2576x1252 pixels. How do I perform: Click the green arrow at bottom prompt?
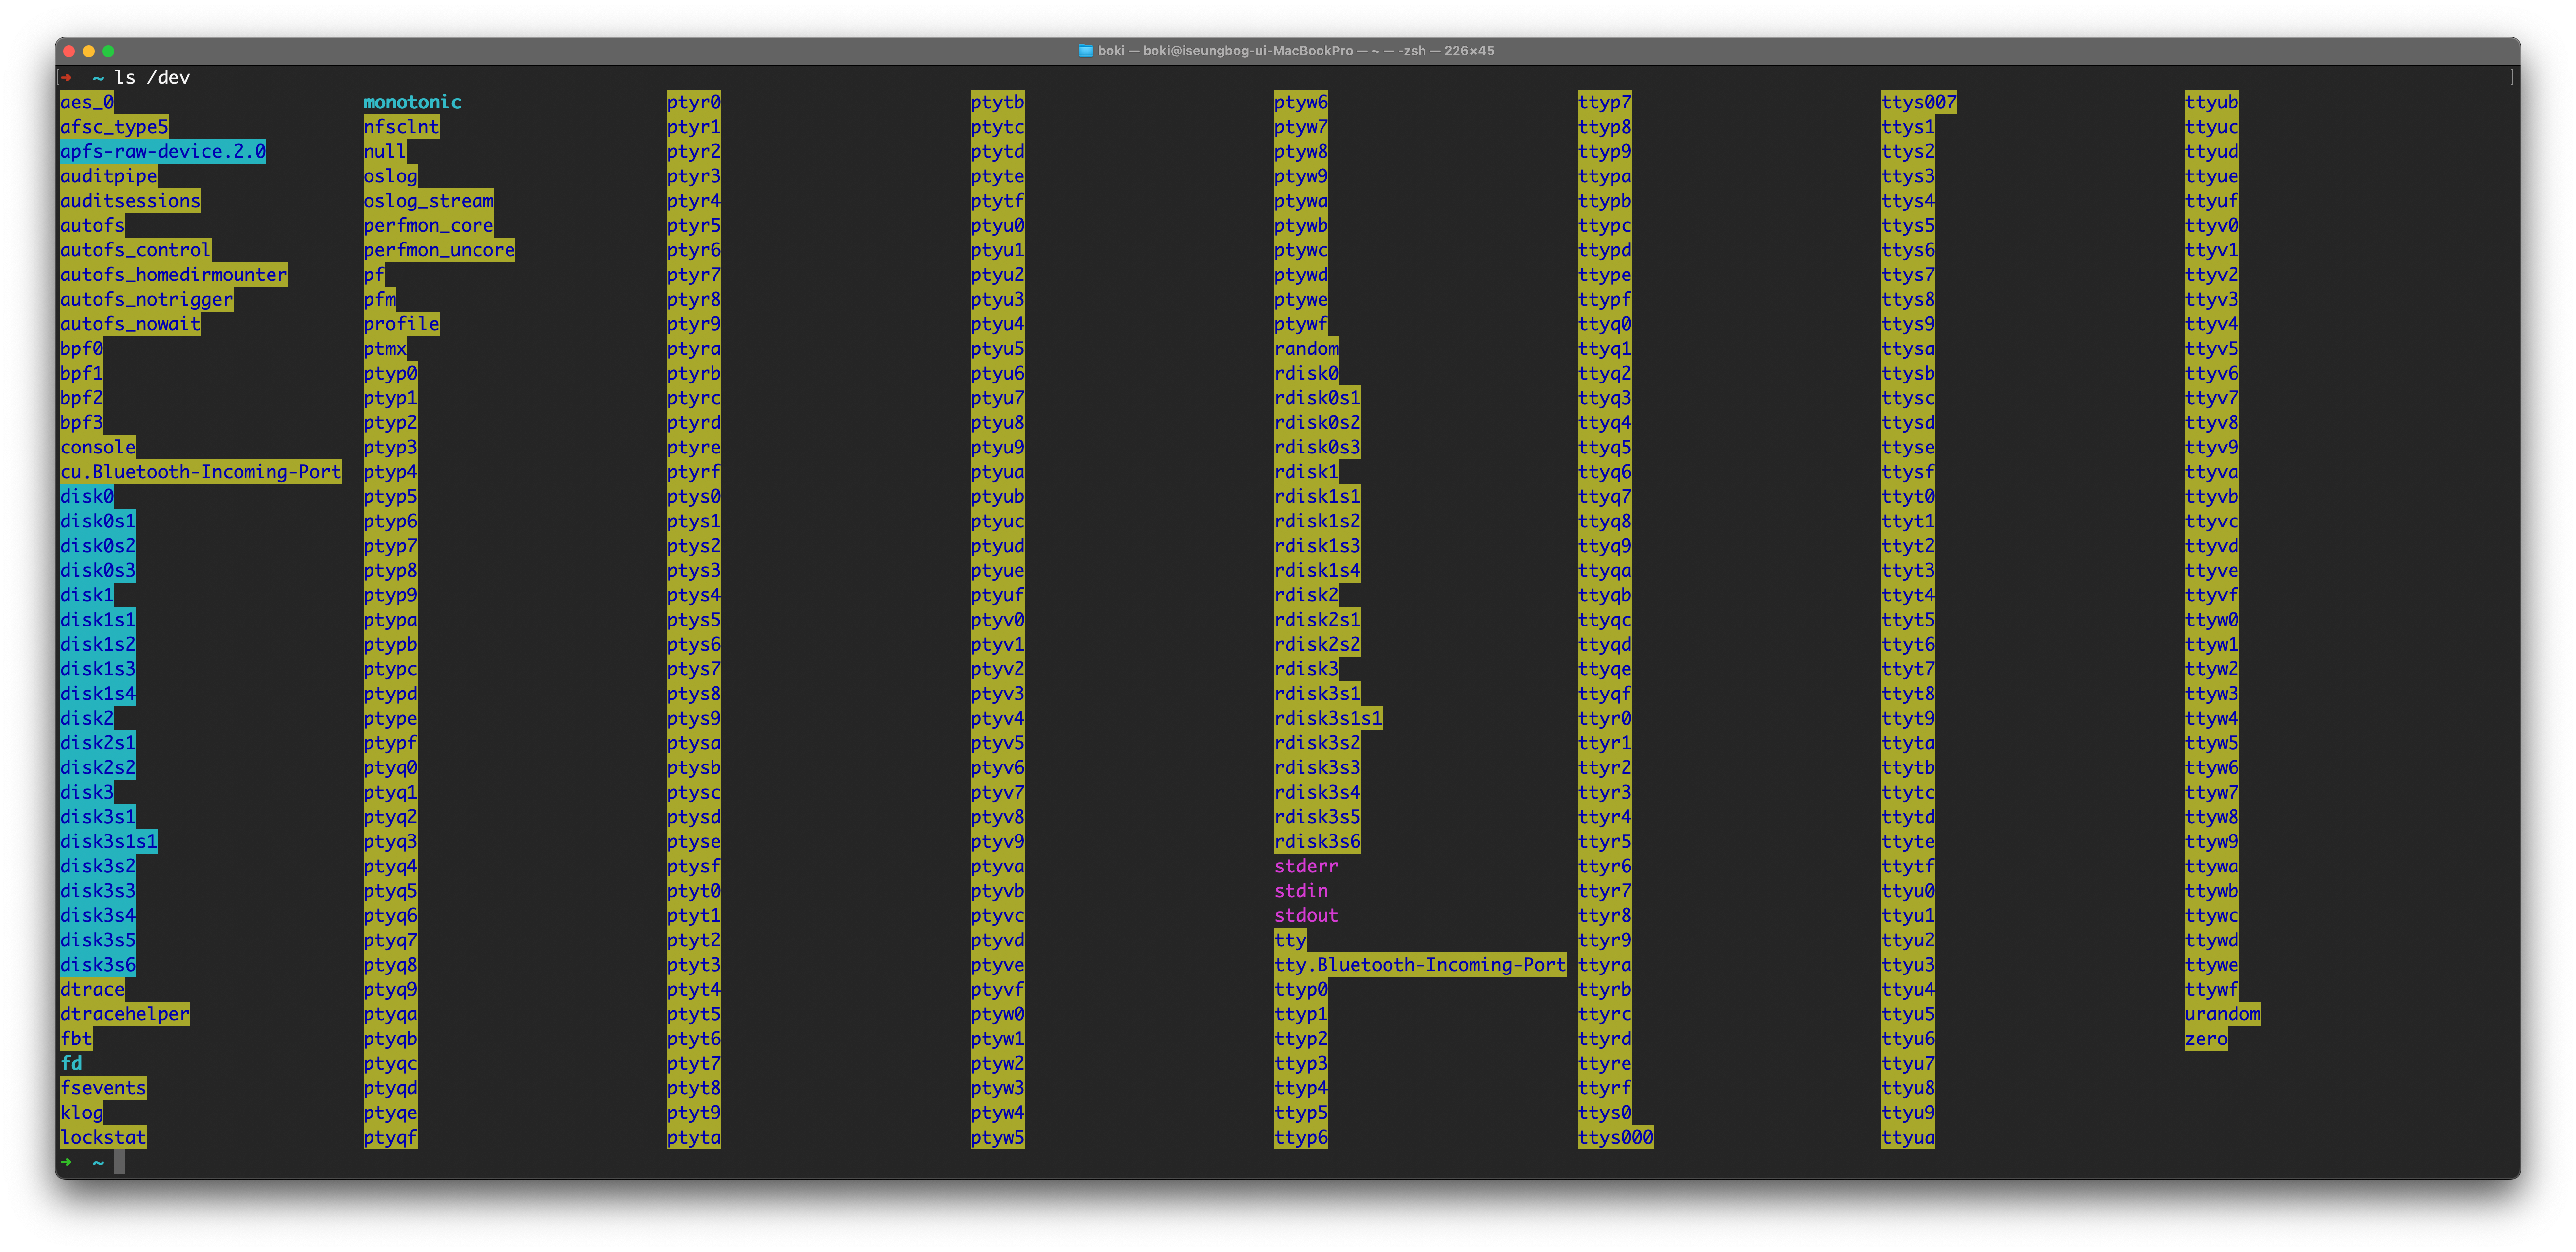(66, 1162)
